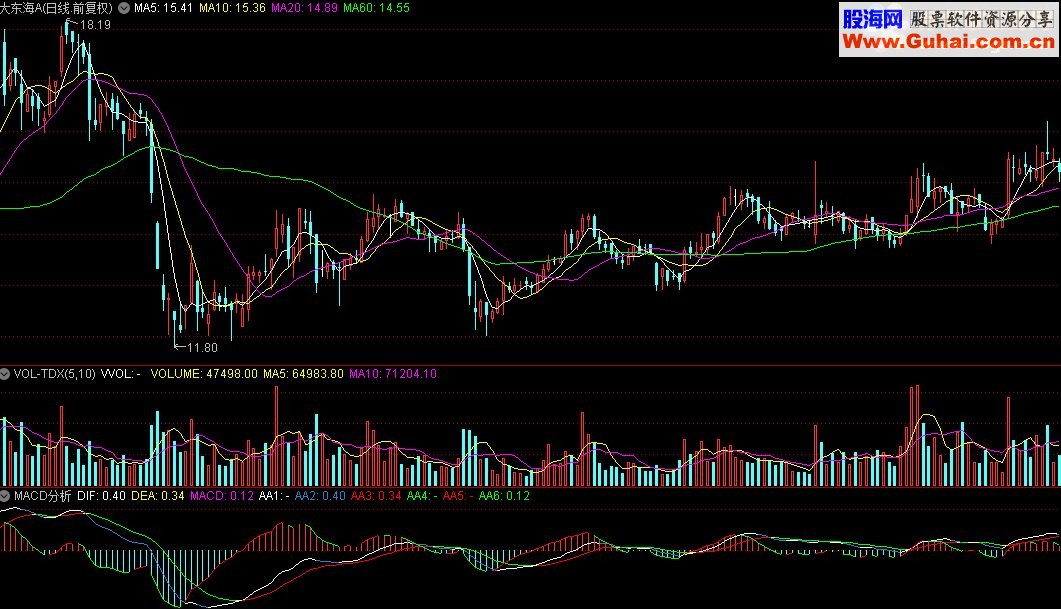
Task: Click the 11.80 low price marker
Action: click(202, 348)
